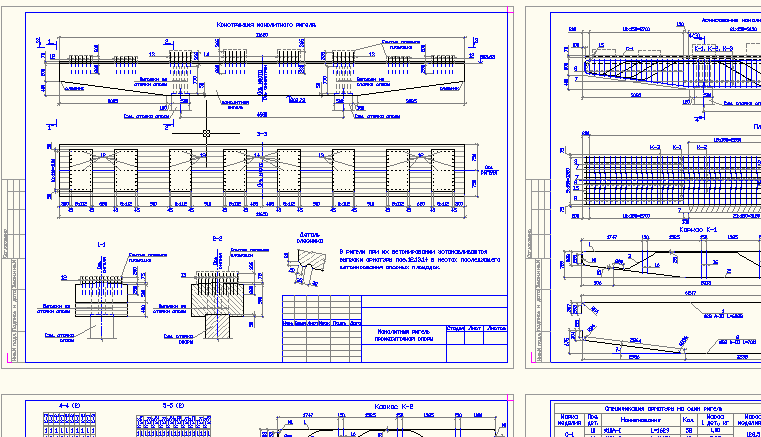Click the '2-2' section view label
The height and width of the screenshot is (437, 761).
[217, 239]
